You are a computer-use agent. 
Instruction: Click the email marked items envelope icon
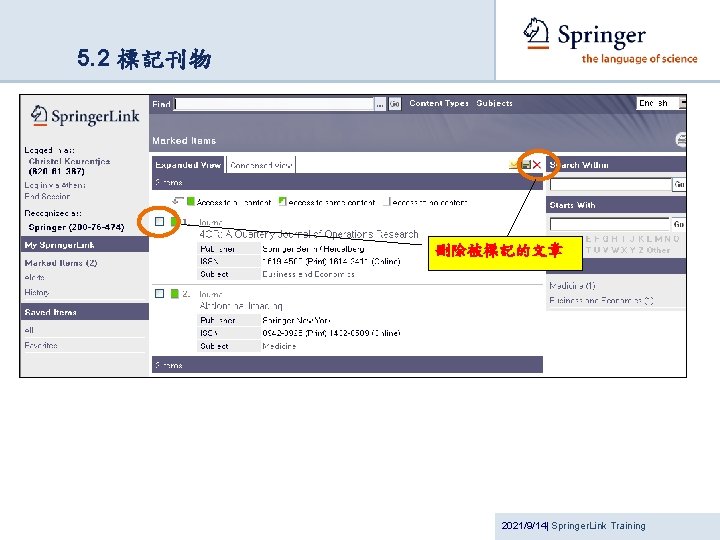(x=515, y=165)
